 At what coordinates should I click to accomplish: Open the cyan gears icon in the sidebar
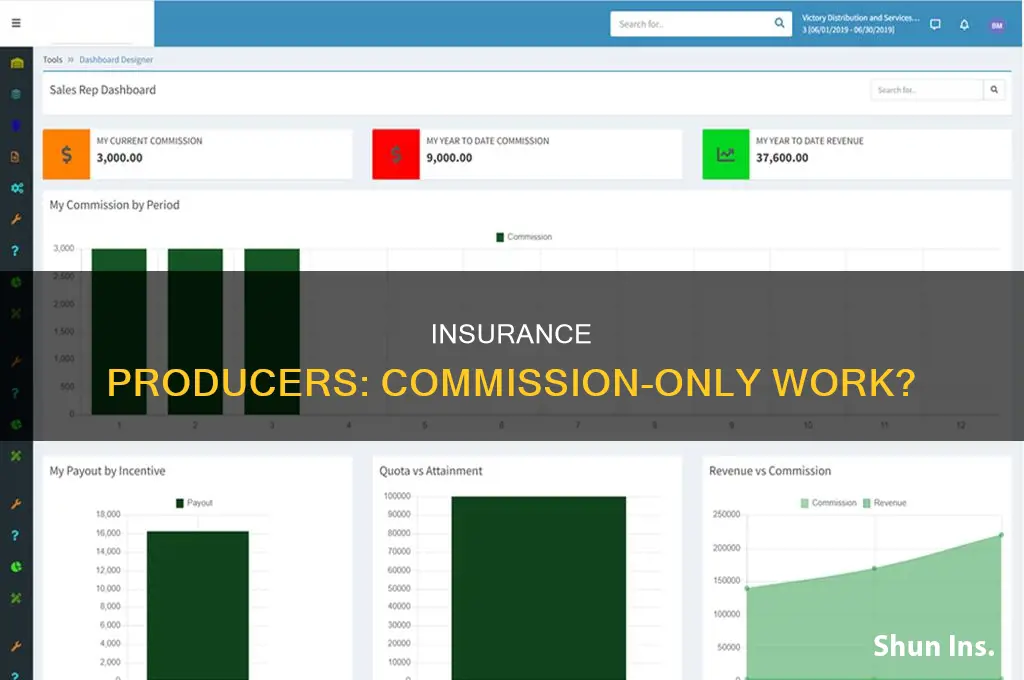[x=17, y=188]
